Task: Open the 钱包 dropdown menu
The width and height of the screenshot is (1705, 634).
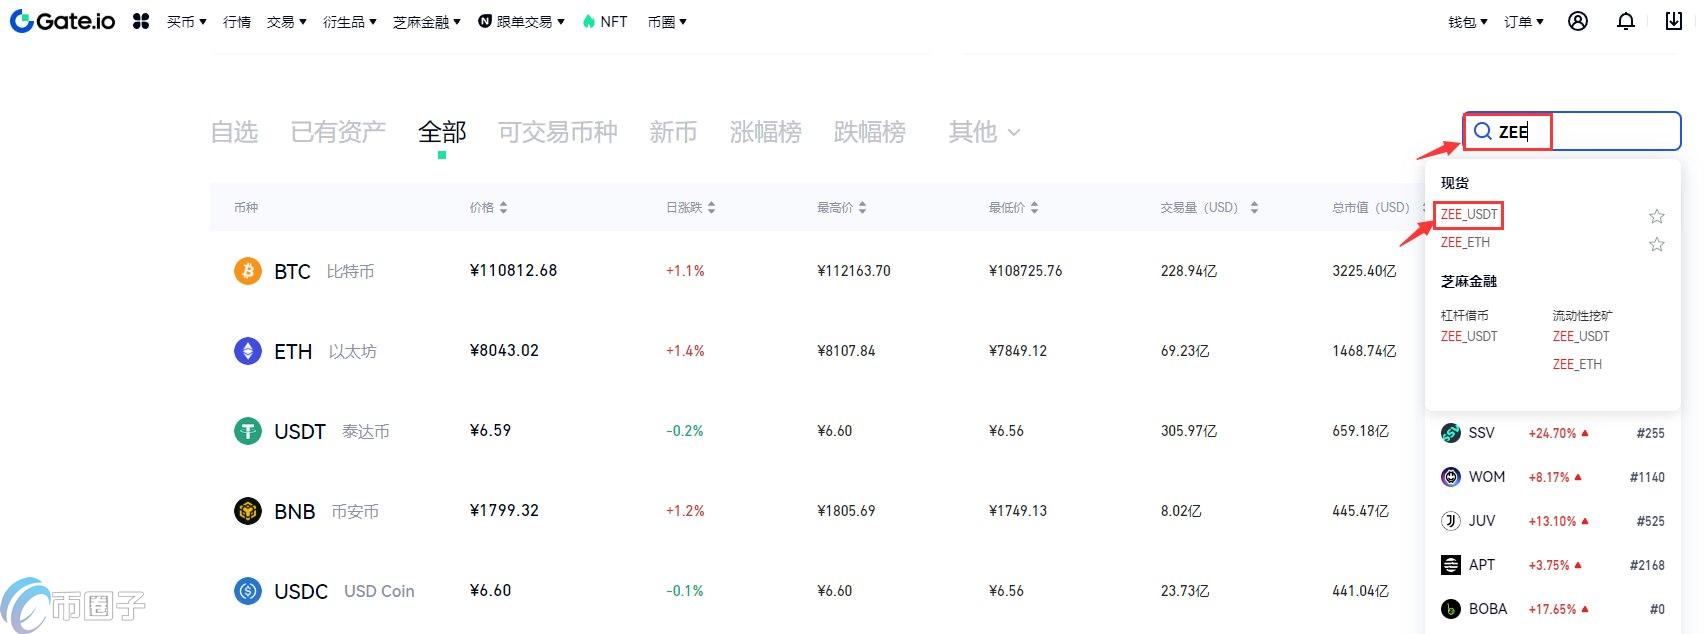Action: point(1467,22)
